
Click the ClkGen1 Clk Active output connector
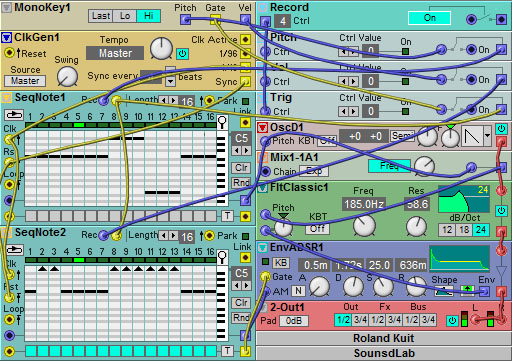click(x=246, y=40)
